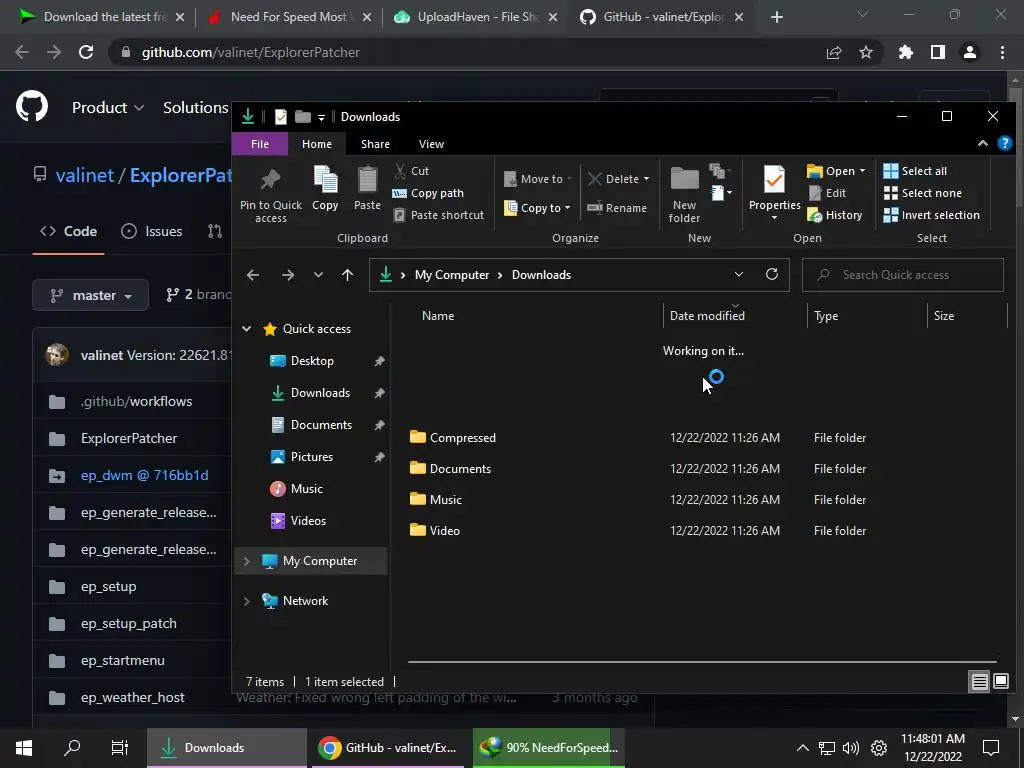1024x768 pixels.
Task: Open the notification center icon
Action: point(991,748)
